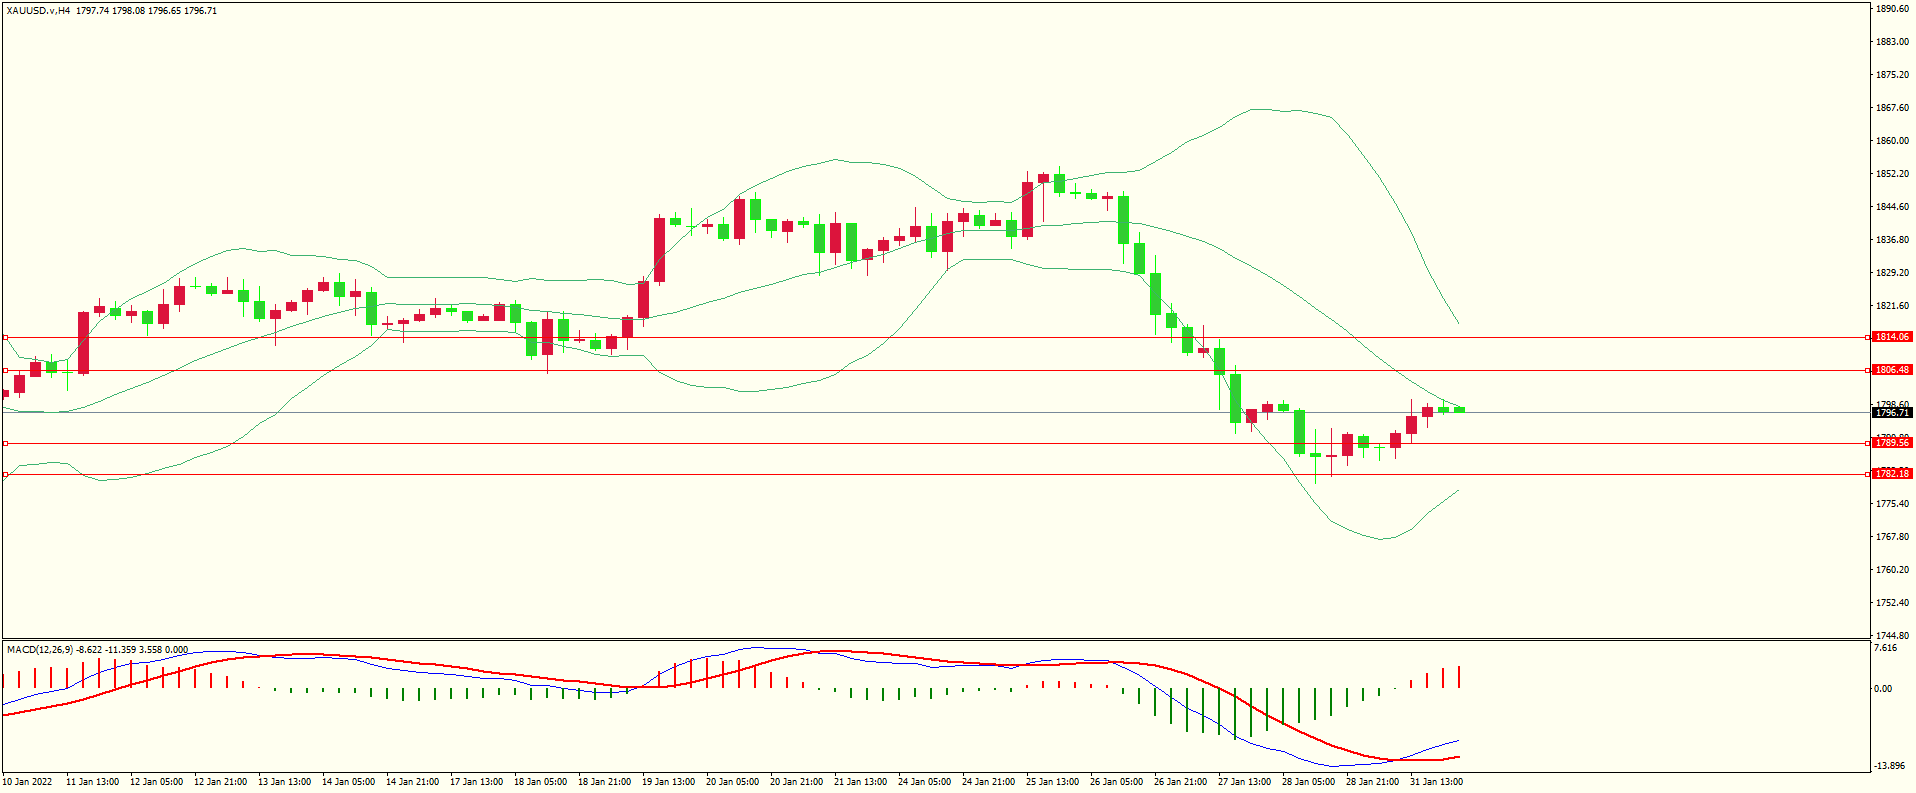Click the MACD scale value 7.616

[1885, 648]
